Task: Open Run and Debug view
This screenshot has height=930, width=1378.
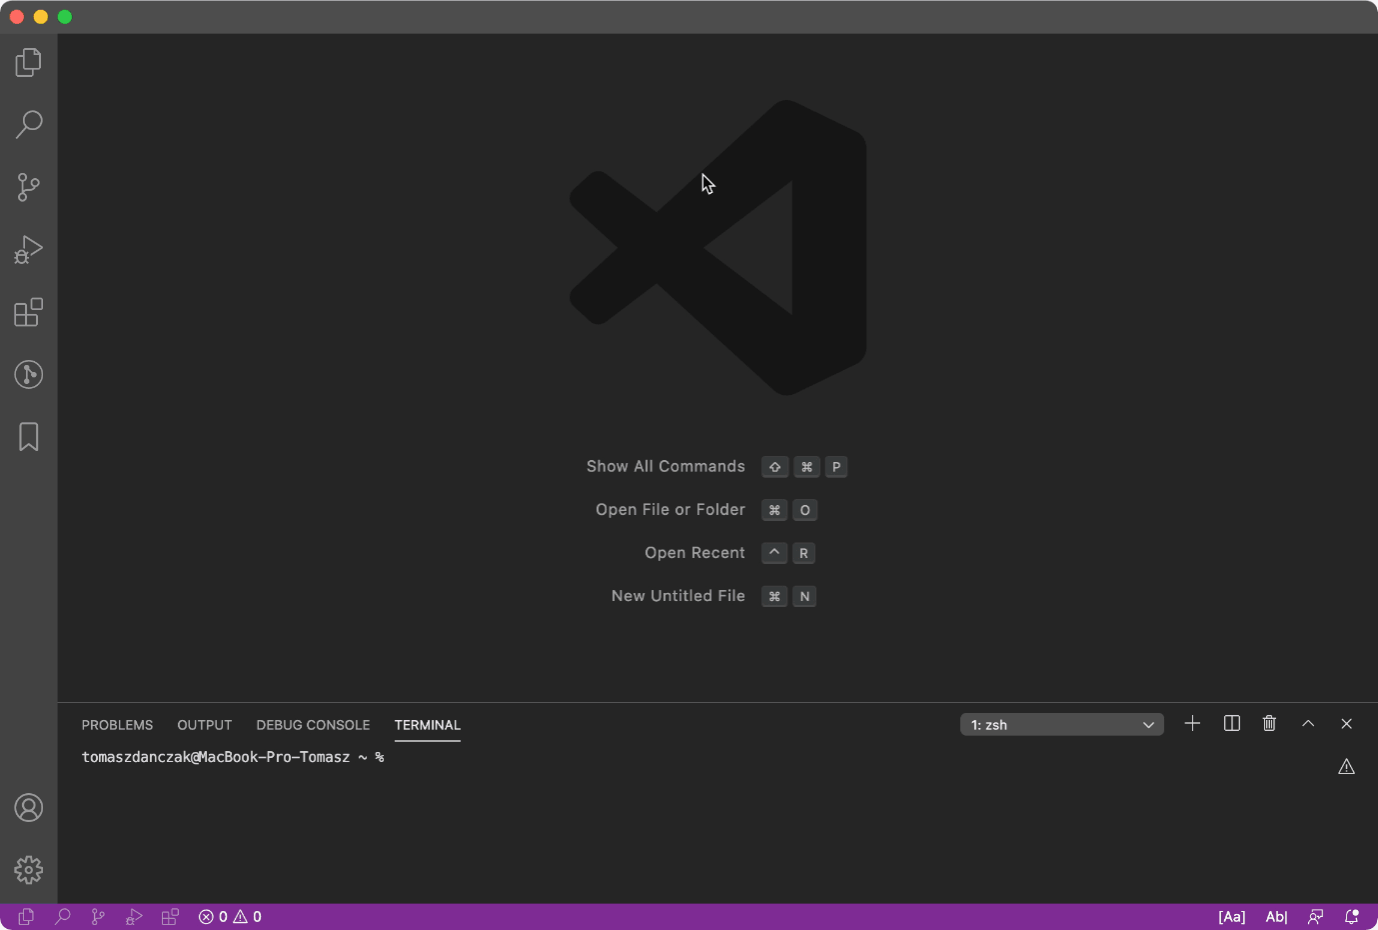Action: coord(28,249)
